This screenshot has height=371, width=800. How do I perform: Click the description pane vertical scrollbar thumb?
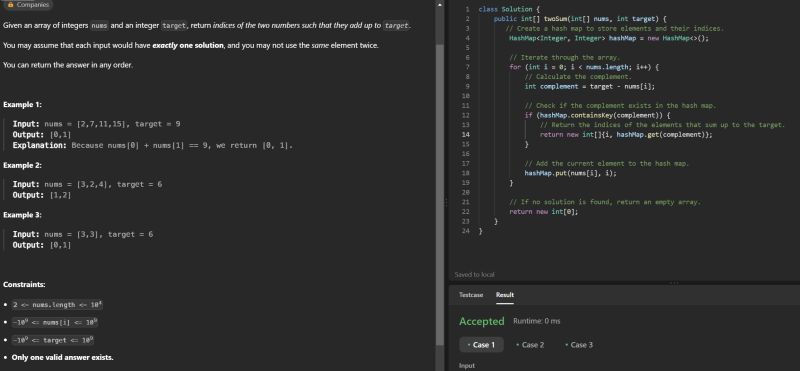pyautogui.click(x=440, y=194)
